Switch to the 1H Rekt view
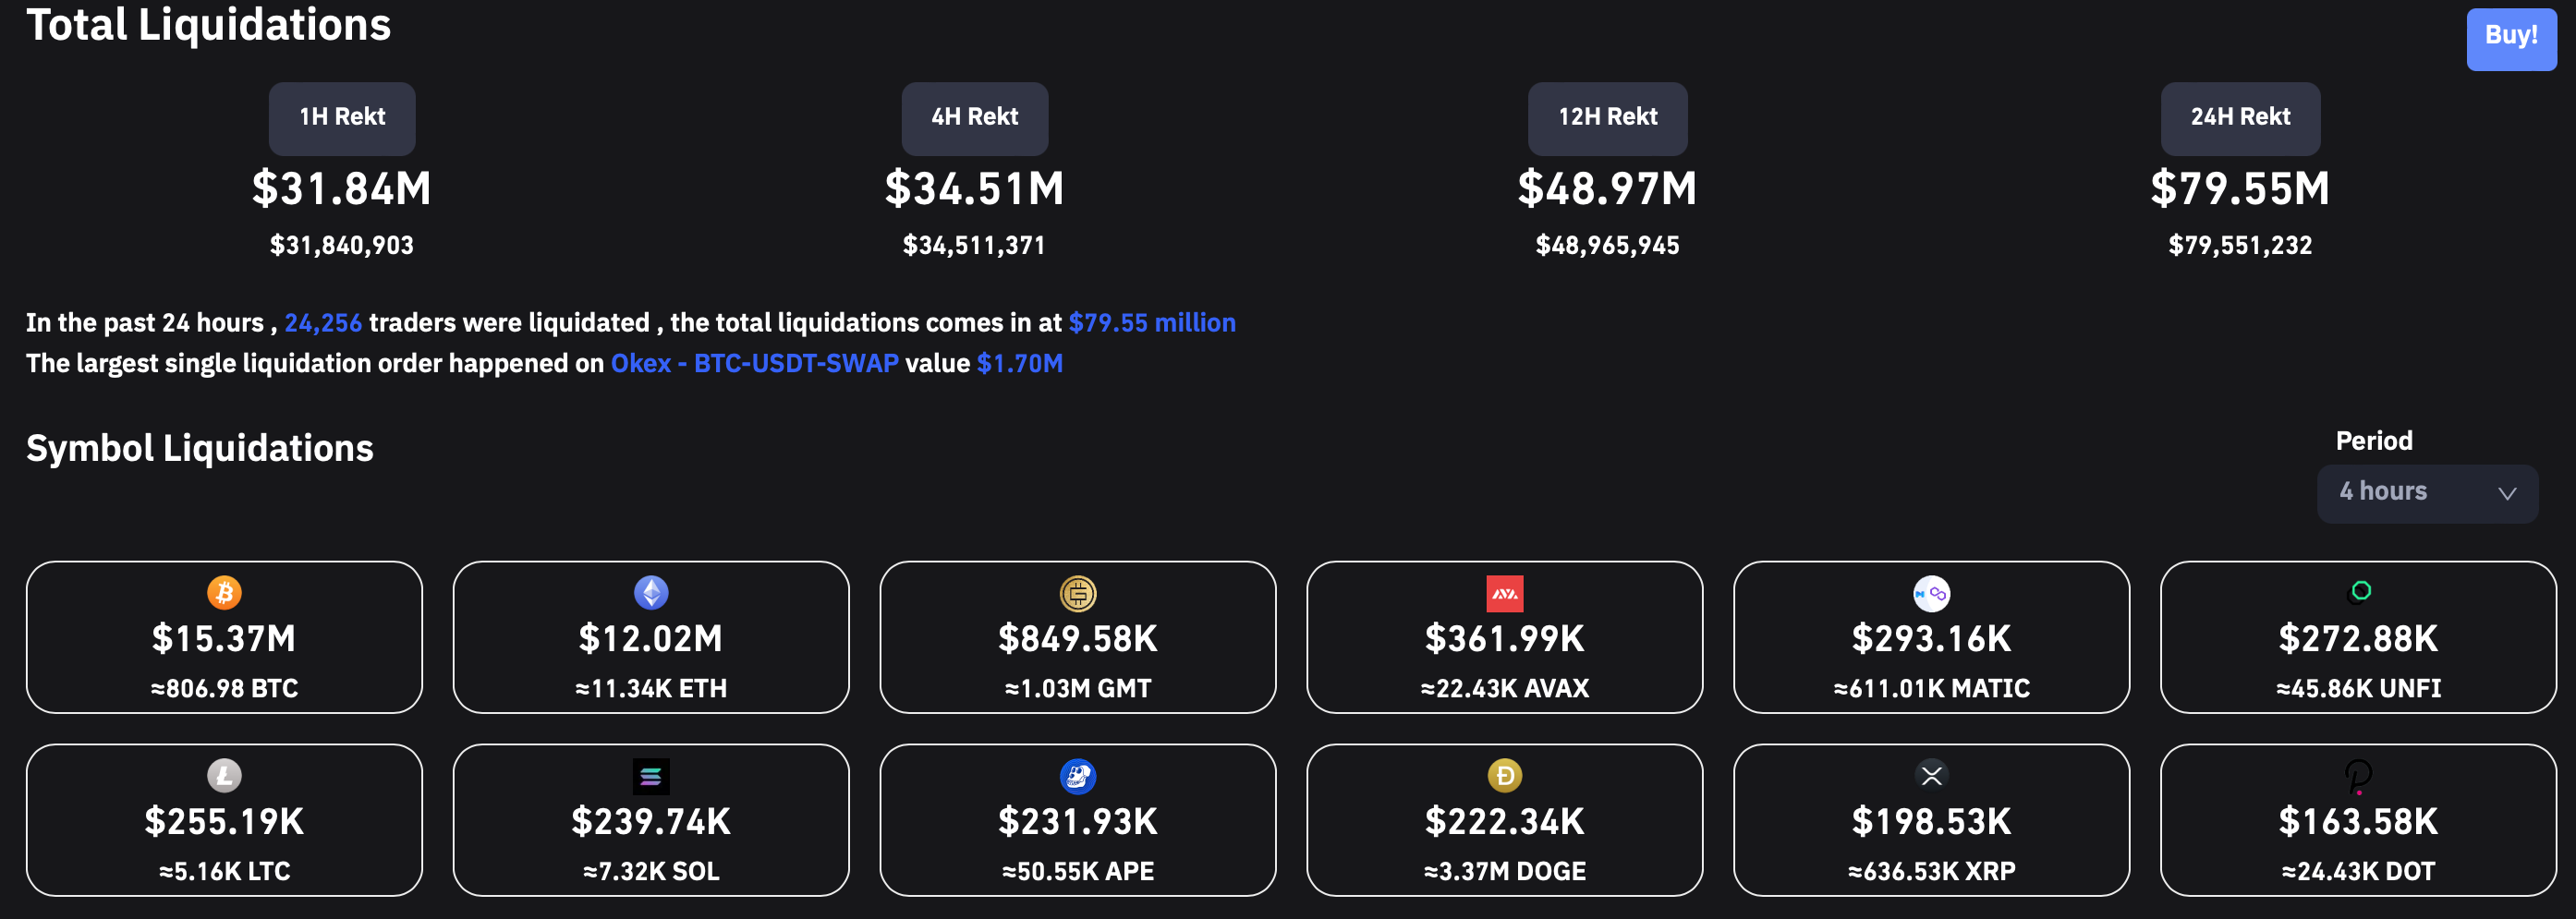The image size is (2576, 919). pos(341,117)
